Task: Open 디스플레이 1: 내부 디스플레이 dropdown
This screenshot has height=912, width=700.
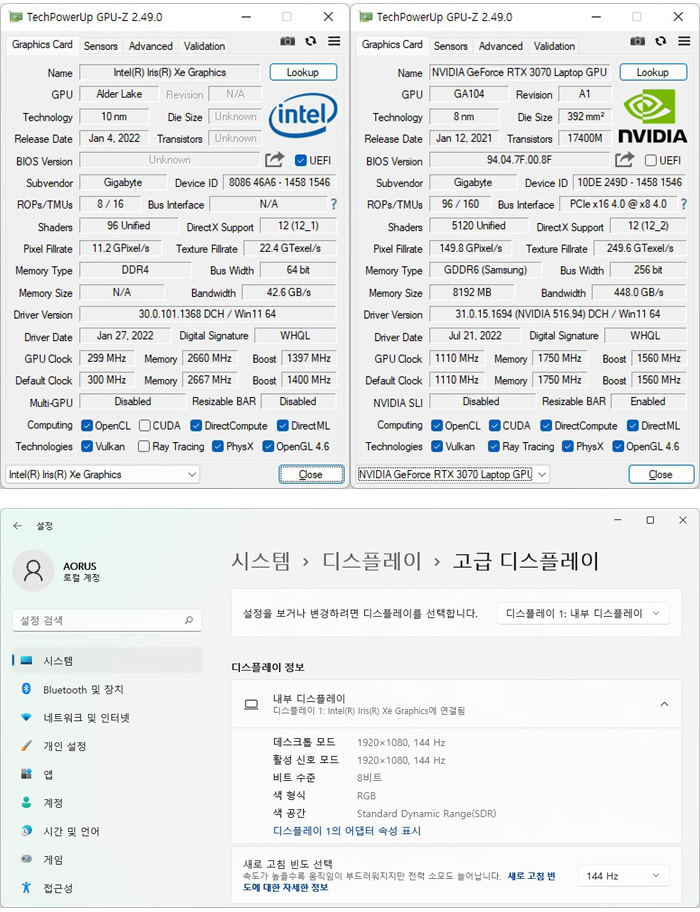Action: point(583,613)
